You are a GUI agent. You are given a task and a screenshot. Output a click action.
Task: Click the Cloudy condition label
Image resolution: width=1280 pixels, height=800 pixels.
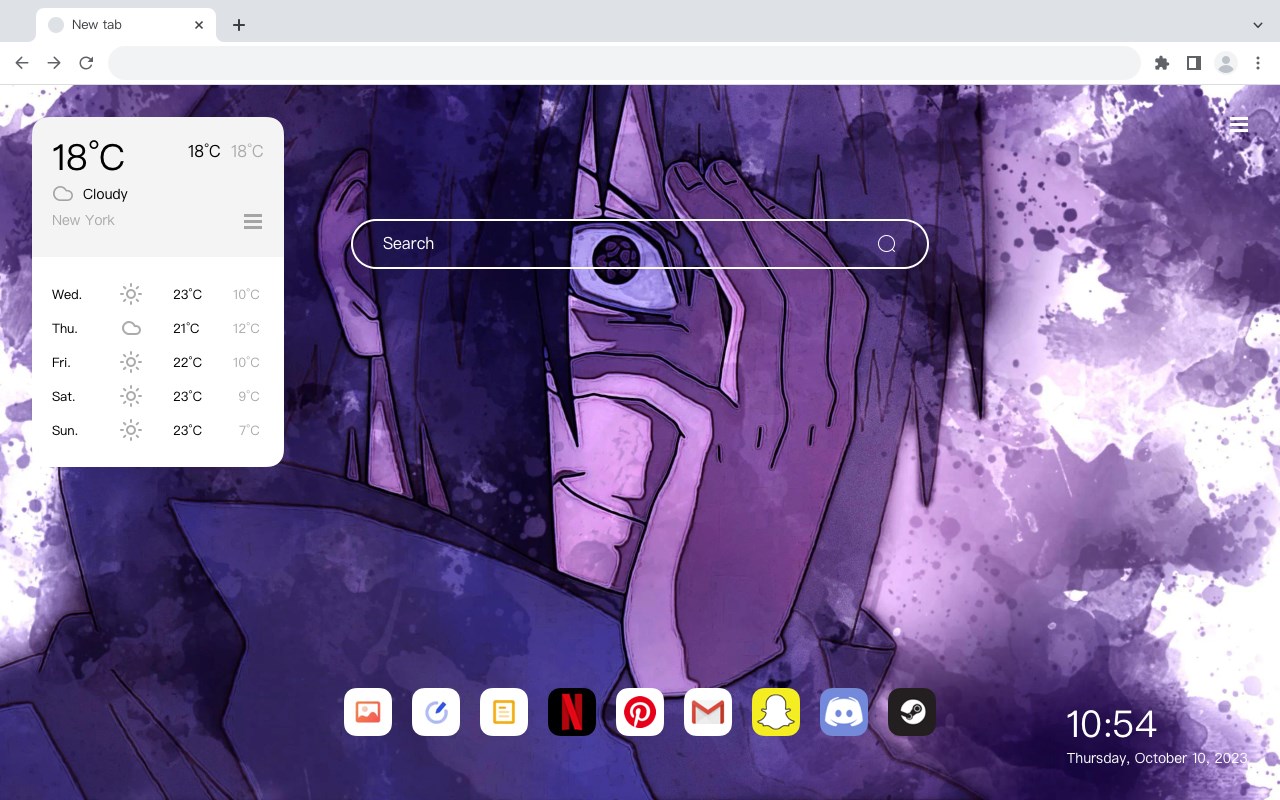[x=105, y=194]
